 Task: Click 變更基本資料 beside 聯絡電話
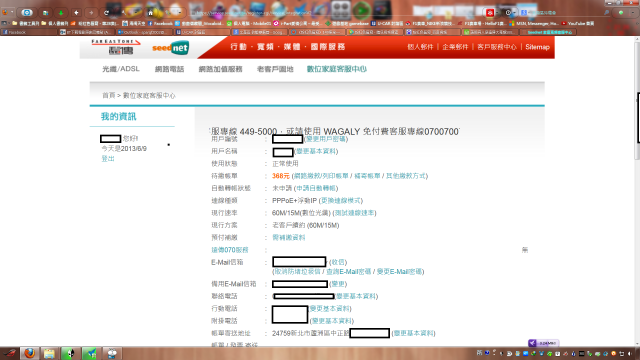356,296
